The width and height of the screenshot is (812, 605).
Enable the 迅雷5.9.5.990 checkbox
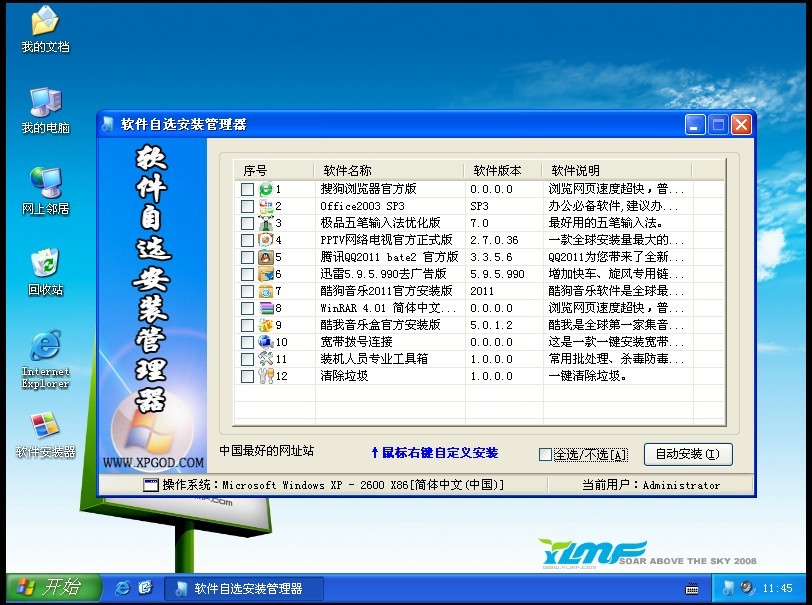coord(248,275)
